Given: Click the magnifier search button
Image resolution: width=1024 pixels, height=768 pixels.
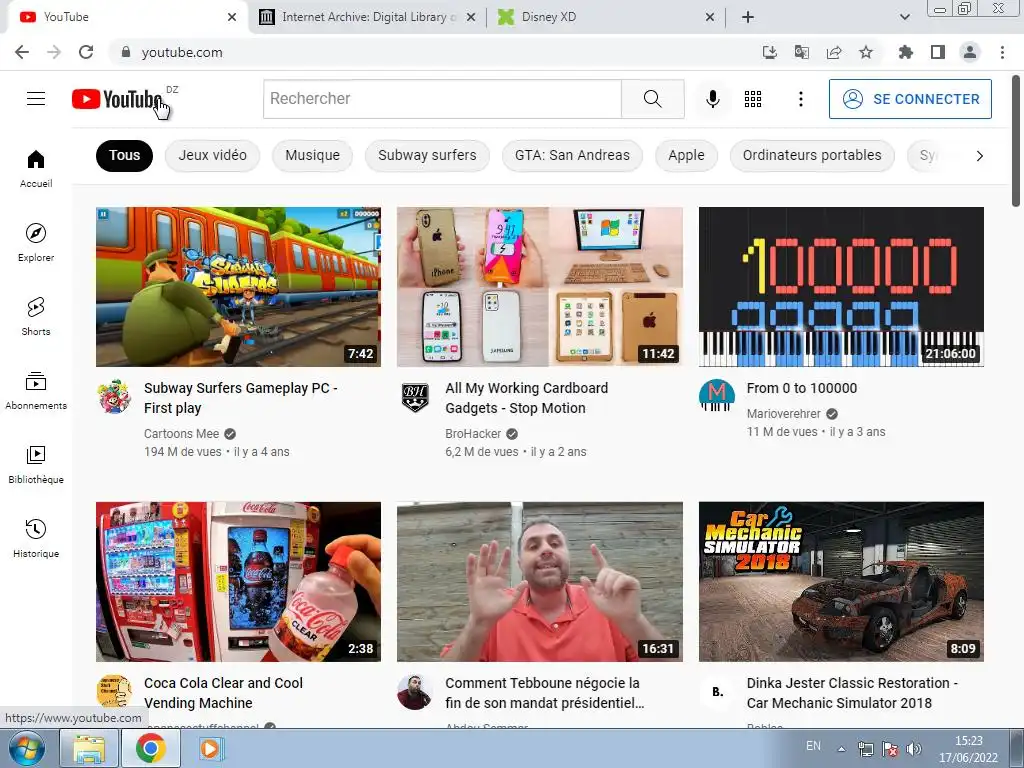Looking at the screenshot, I should tap(652, 99).
